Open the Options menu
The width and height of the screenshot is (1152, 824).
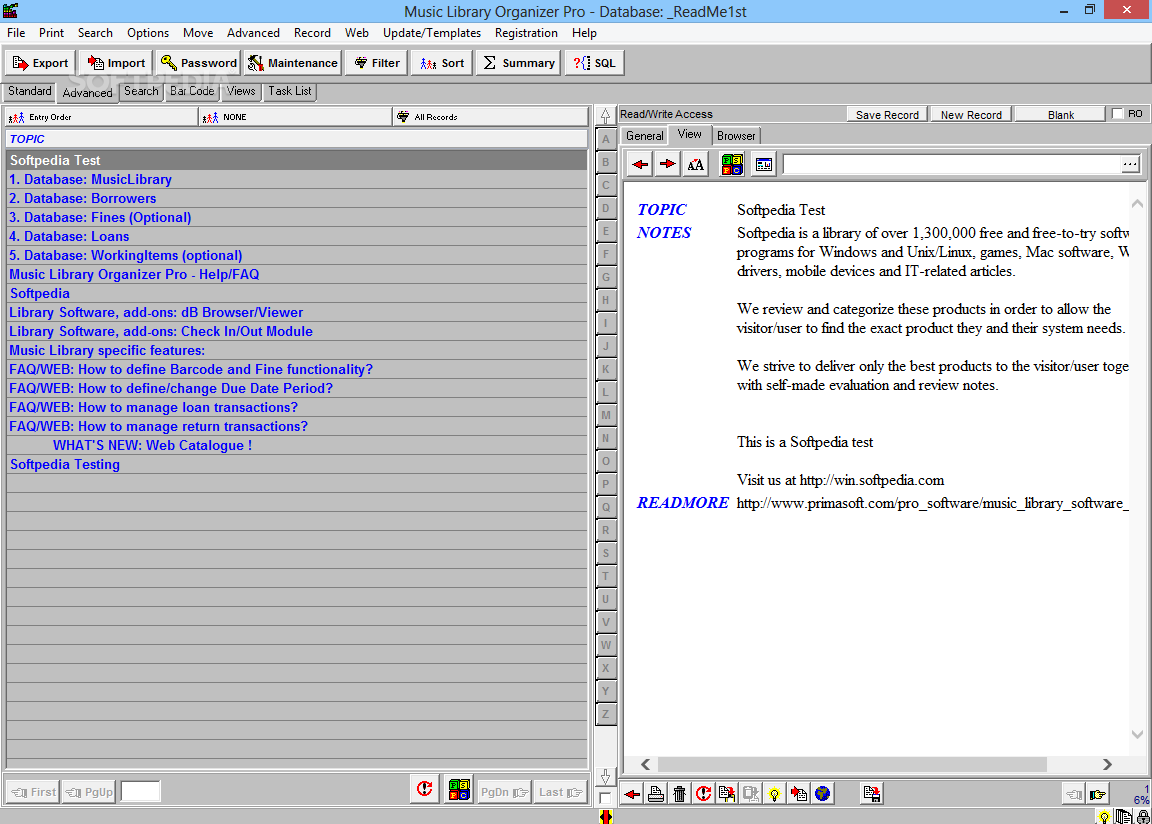point(148,33)
